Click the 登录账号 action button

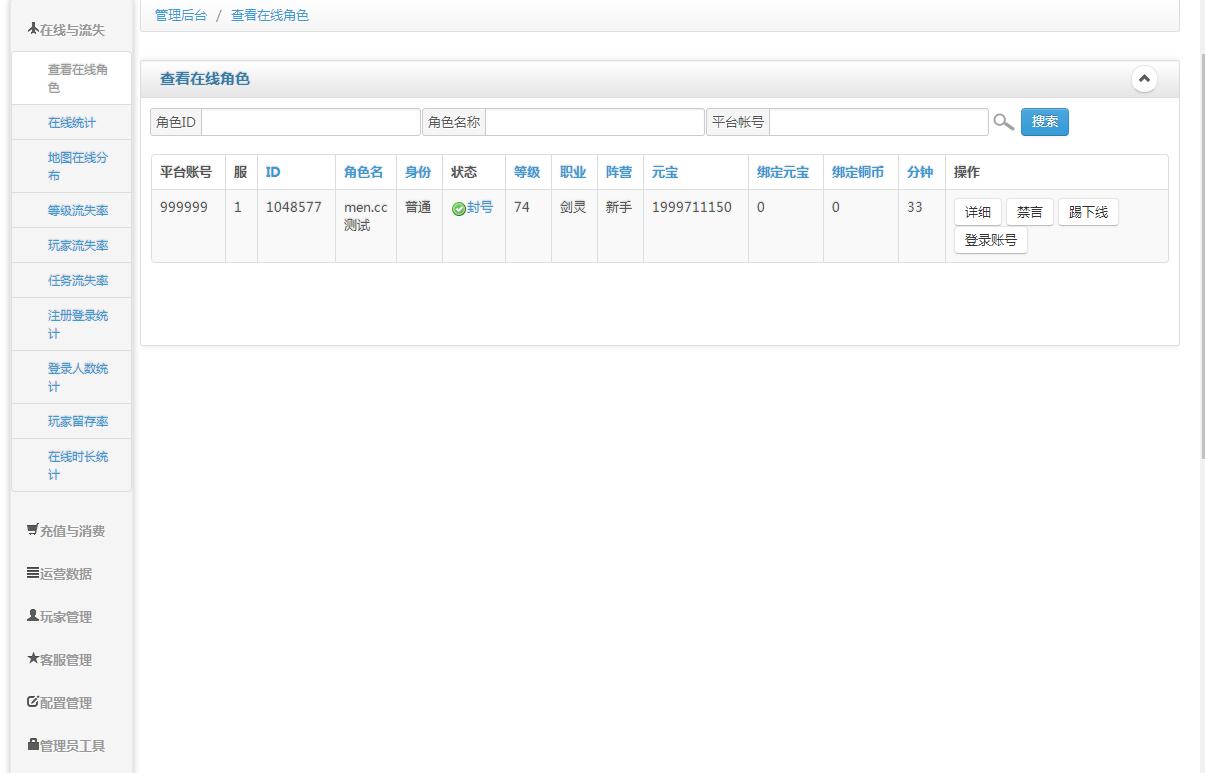[990, 240]
